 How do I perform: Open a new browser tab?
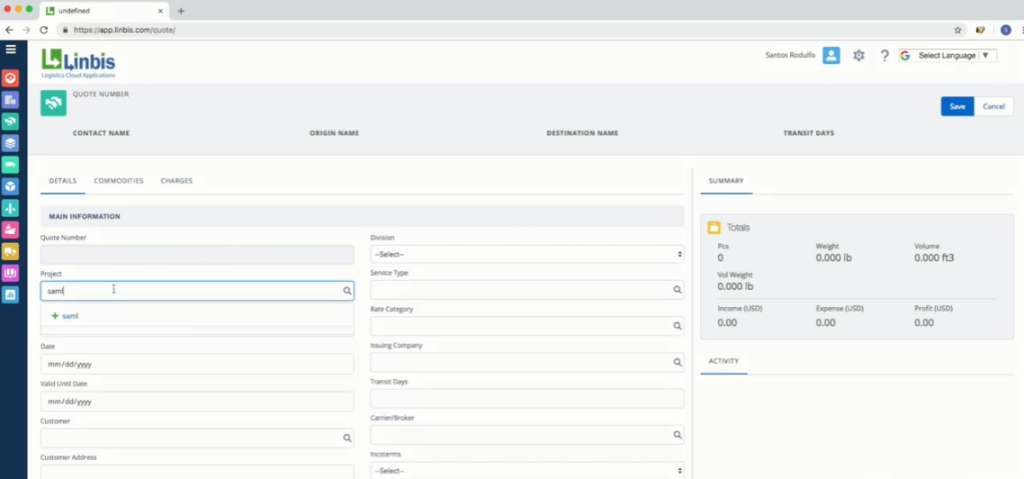(x=181, y=11)
